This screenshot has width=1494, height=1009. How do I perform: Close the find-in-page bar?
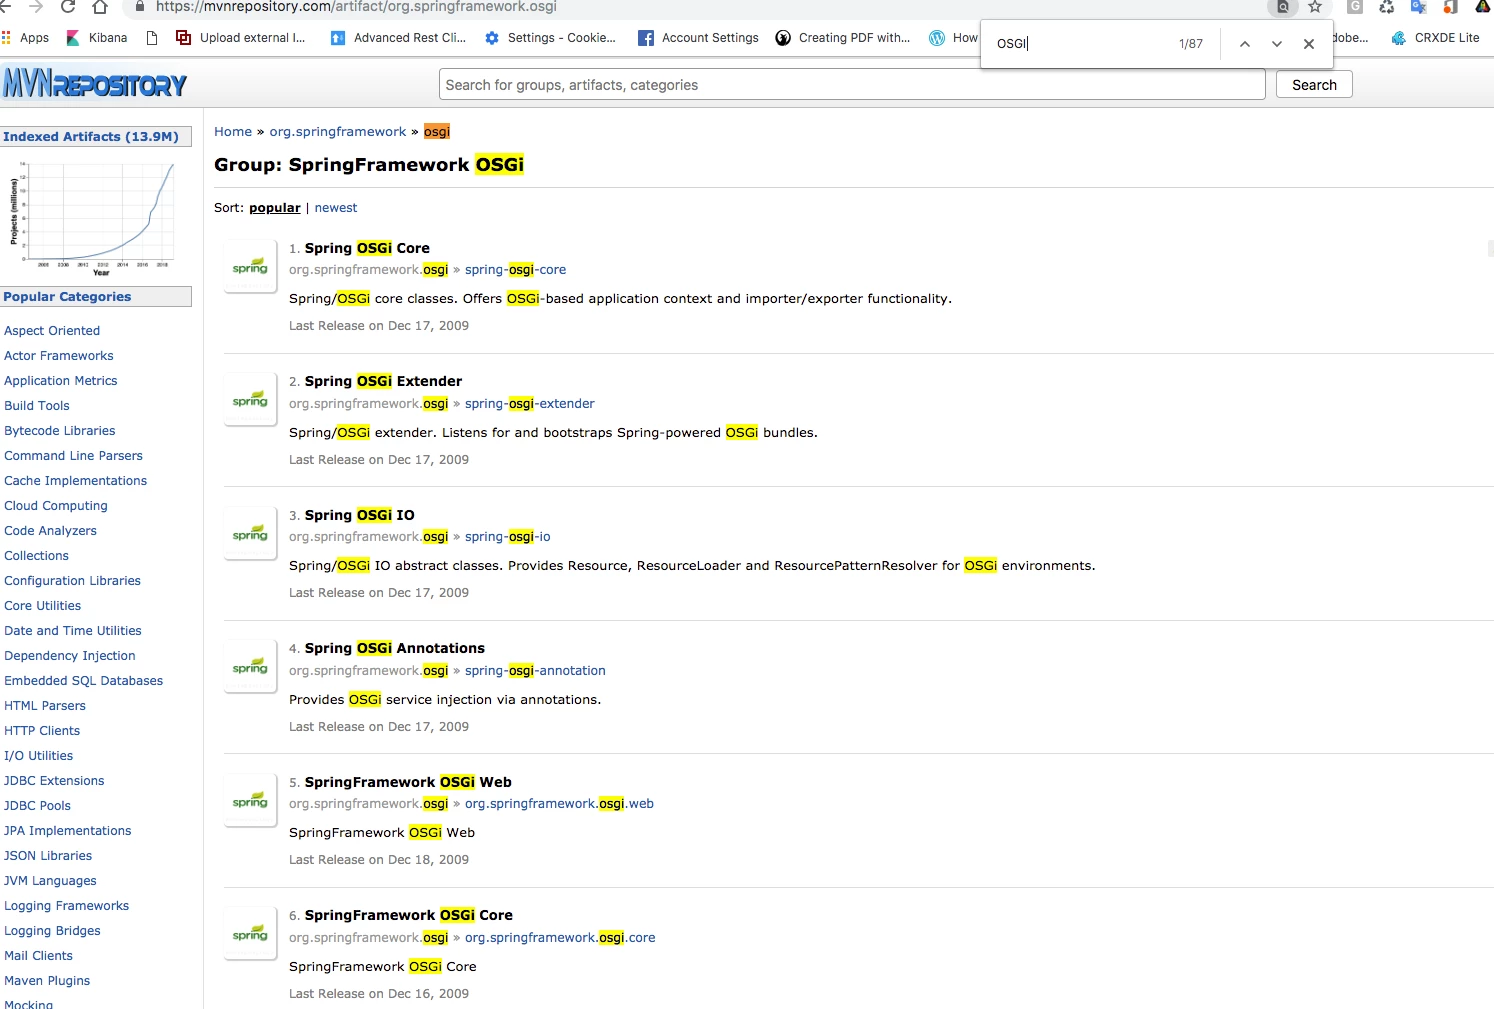(1309, 44)
